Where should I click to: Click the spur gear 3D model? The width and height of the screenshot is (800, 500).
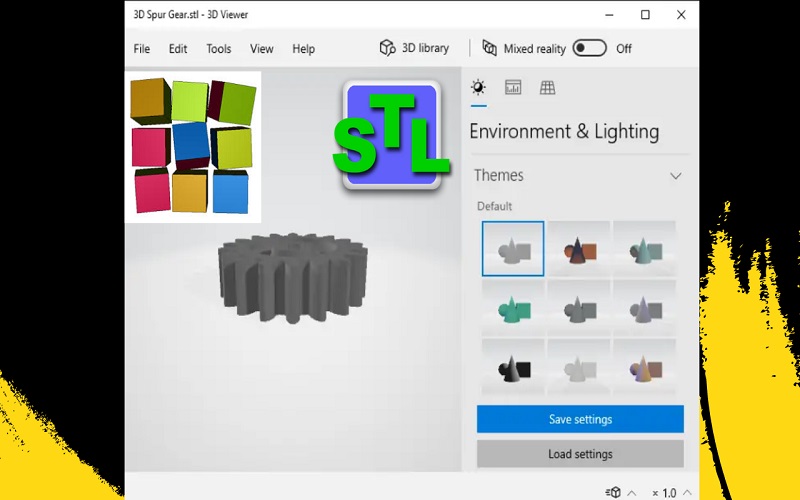(292, 278)
